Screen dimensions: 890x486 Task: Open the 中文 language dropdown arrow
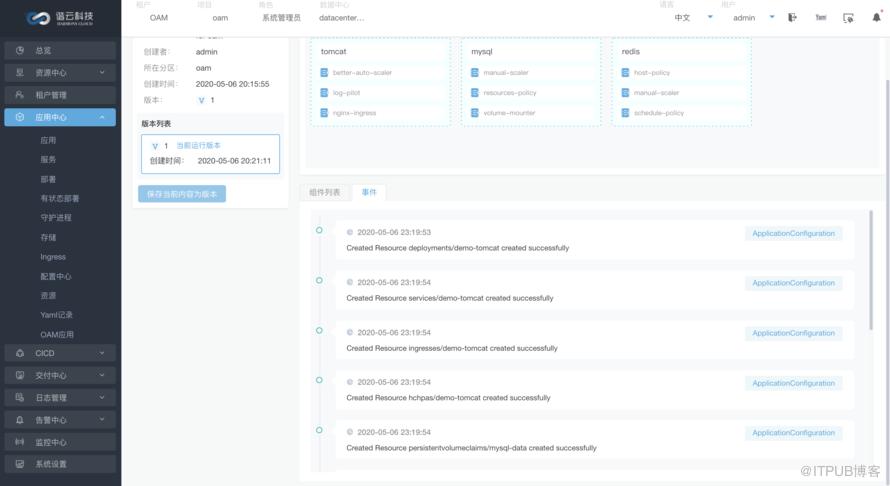[x=710, y=17]
